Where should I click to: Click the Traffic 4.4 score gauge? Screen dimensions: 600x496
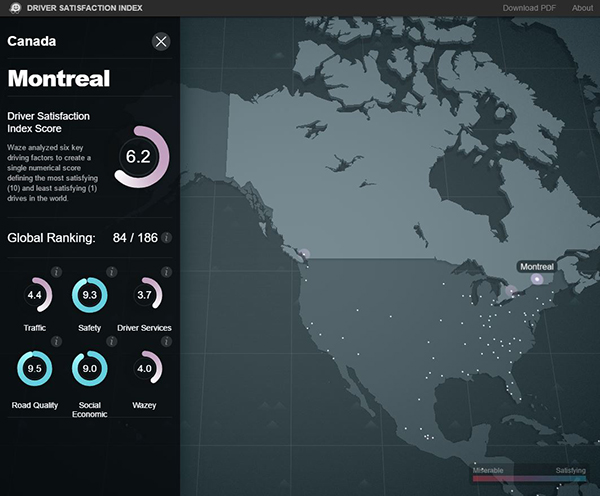(x=35, y=295)
